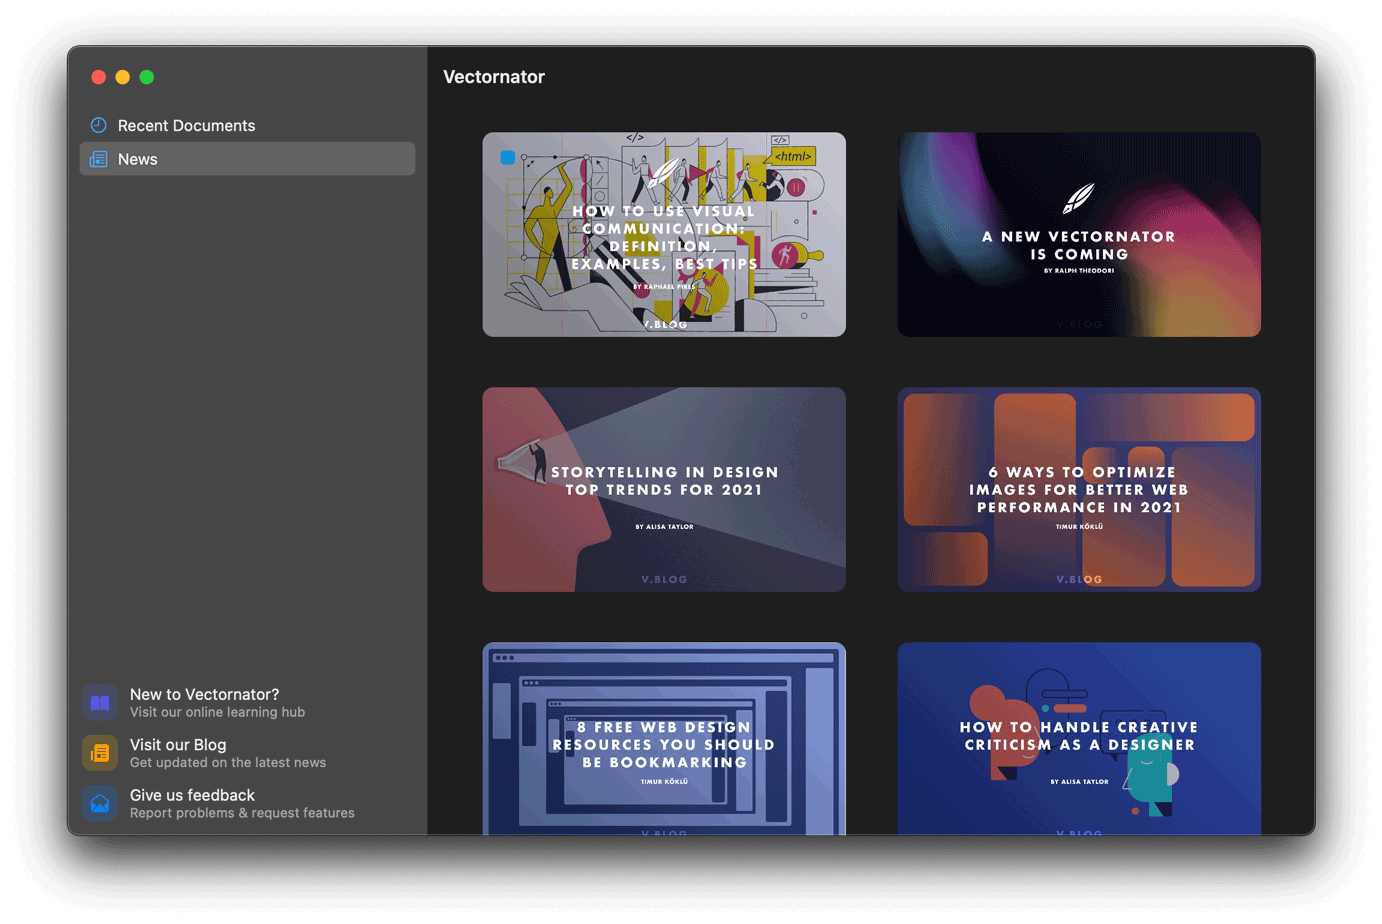Open the '6 Ways to Optimize Images' card
The width and height of the screenshot is (1382, 924).
(x=1079, y=490)
